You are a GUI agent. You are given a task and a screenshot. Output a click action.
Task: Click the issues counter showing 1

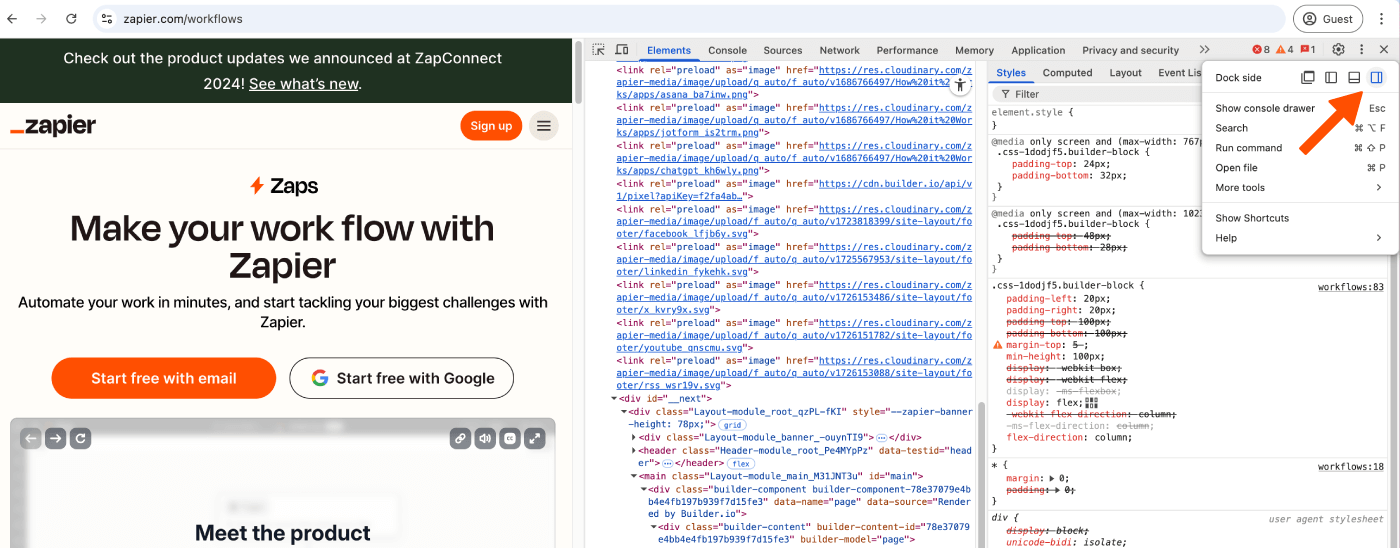[1308, 50]
